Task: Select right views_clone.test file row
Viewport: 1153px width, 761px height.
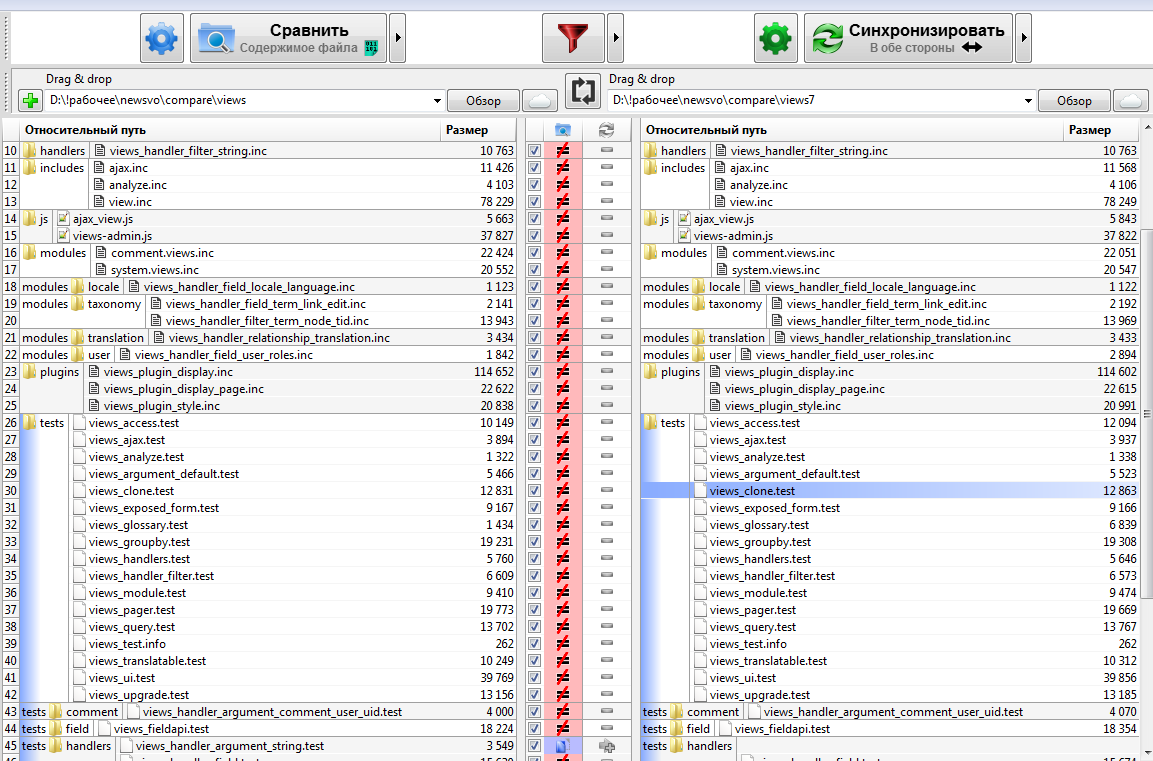Action: (890, 490)
